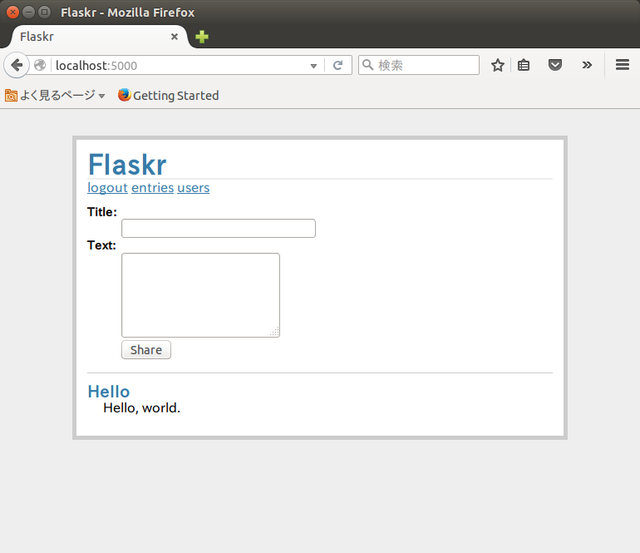Click into the Text textarea

tap(200, 295)
